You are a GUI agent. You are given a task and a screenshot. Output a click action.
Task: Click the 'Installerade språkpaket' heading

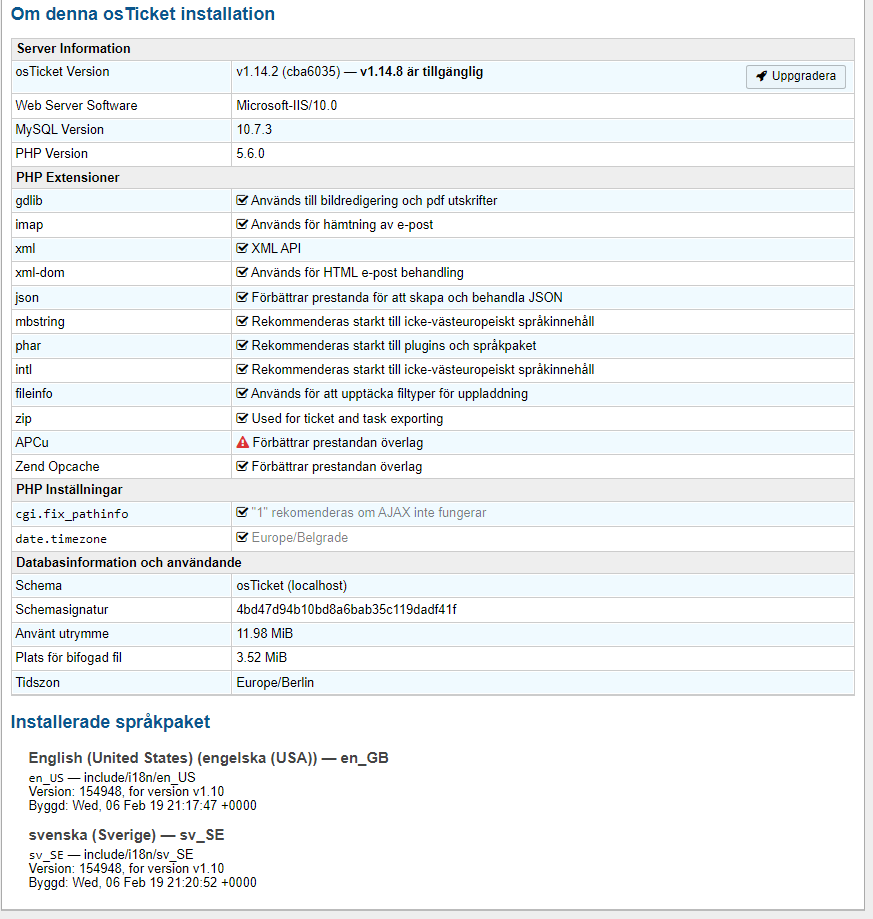click(110, 721)
